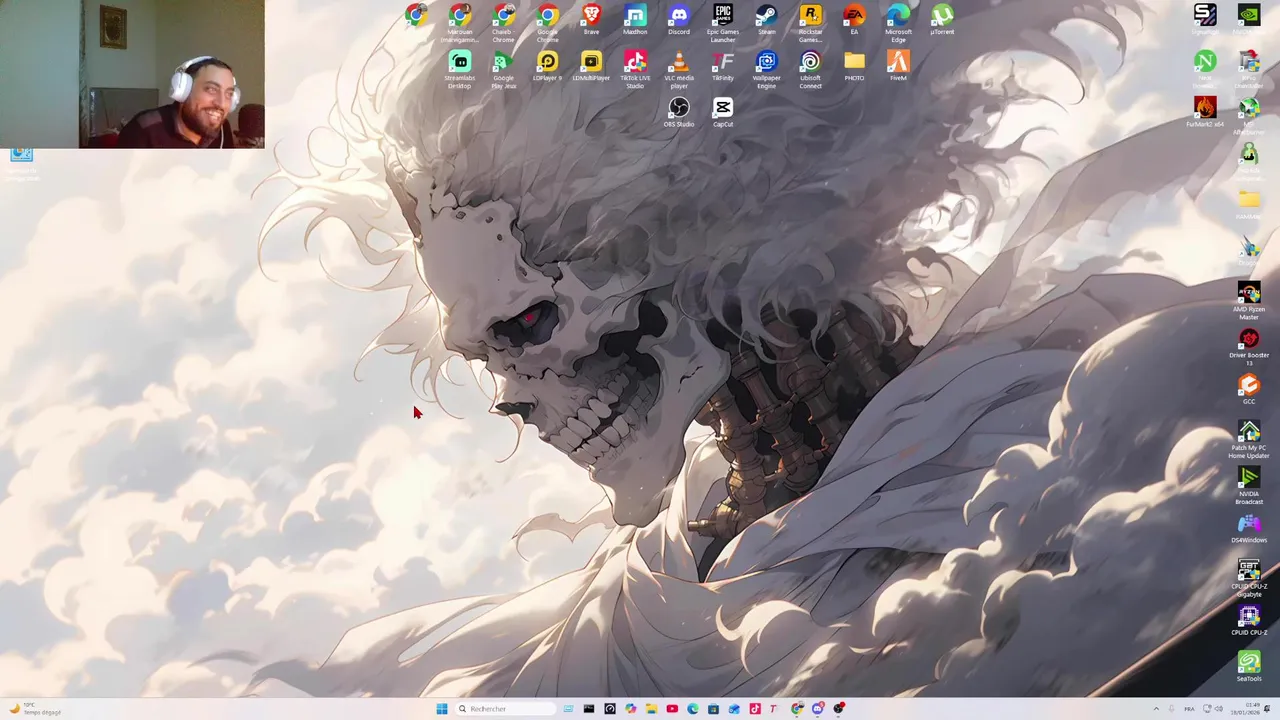This screenshot has width=1280, height=720.
Task: Launch the Ubisoft Connect shortcut
Action: pos(811,70)
